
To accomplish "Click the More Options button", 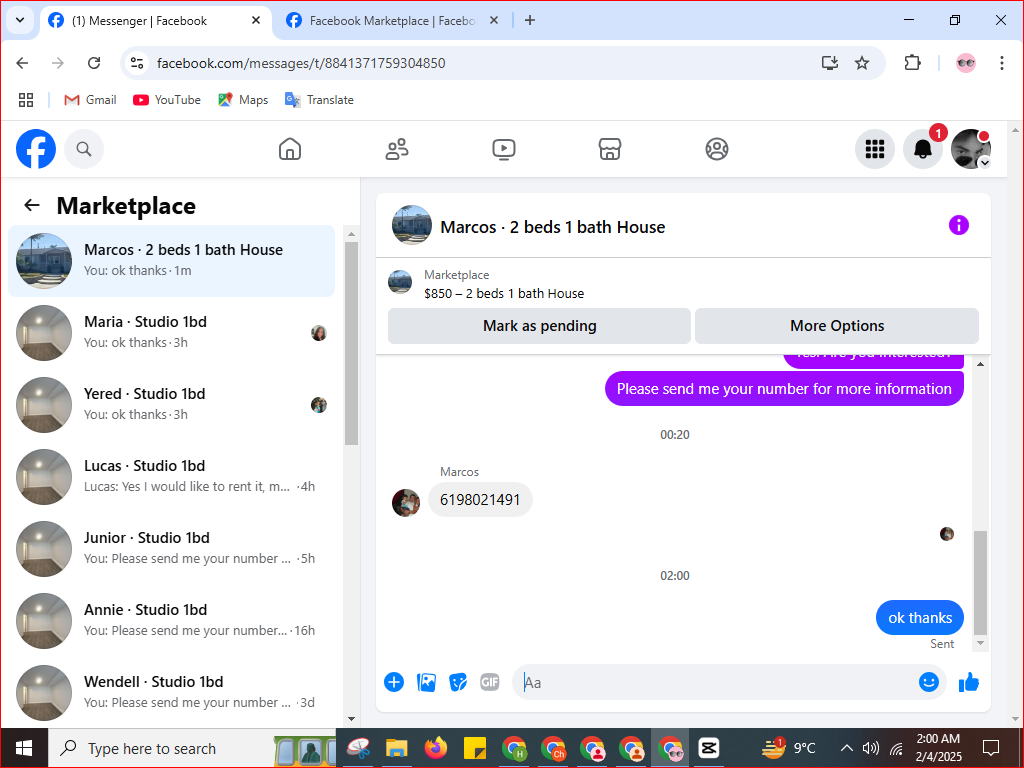I will coord(837,326).
